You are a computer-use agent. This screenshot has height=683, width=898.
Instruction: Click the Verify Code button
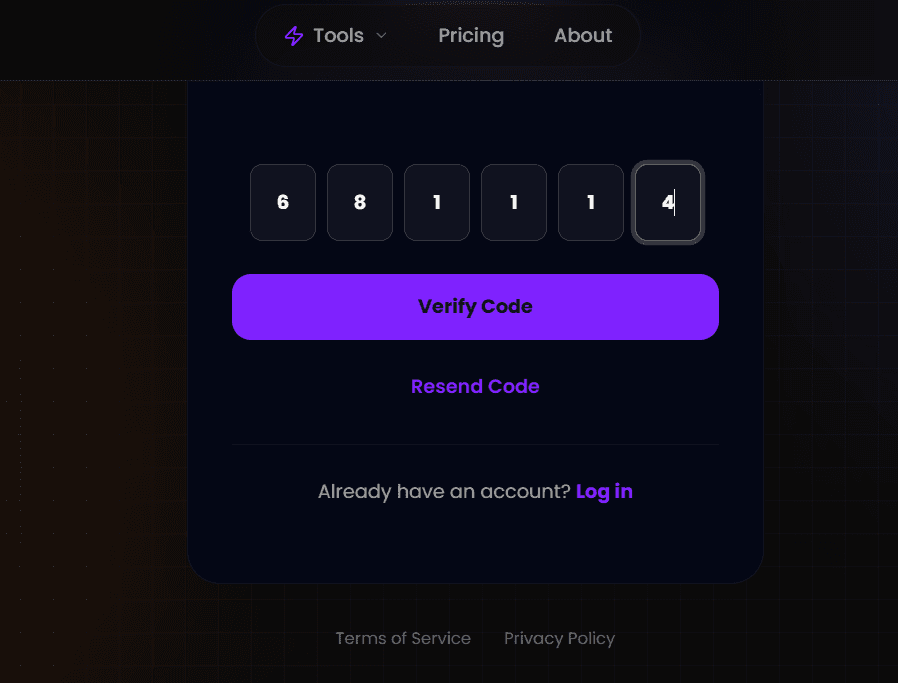pyautogui.click(x=475, y=306)
